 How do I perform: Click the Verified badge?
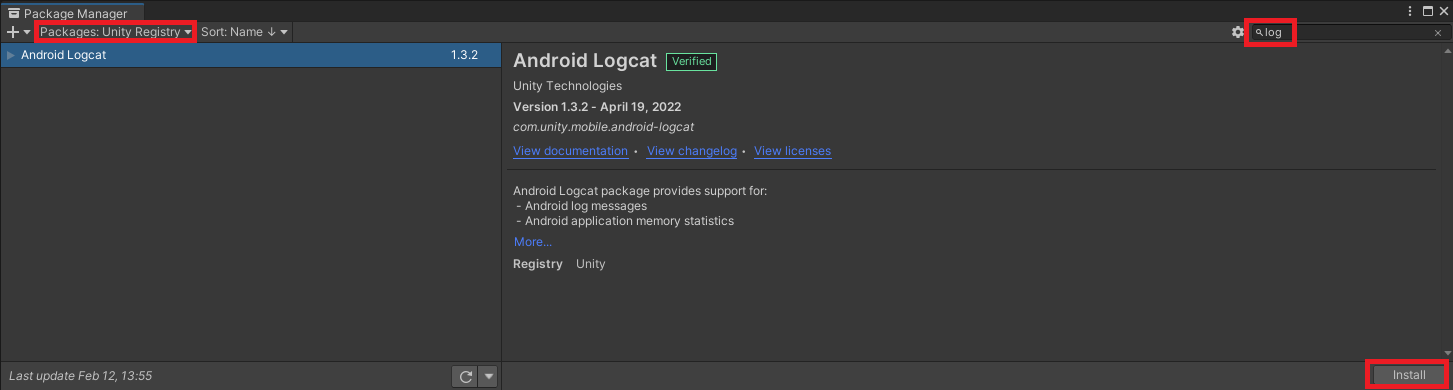pyautogui.click(x=692, y=61)
